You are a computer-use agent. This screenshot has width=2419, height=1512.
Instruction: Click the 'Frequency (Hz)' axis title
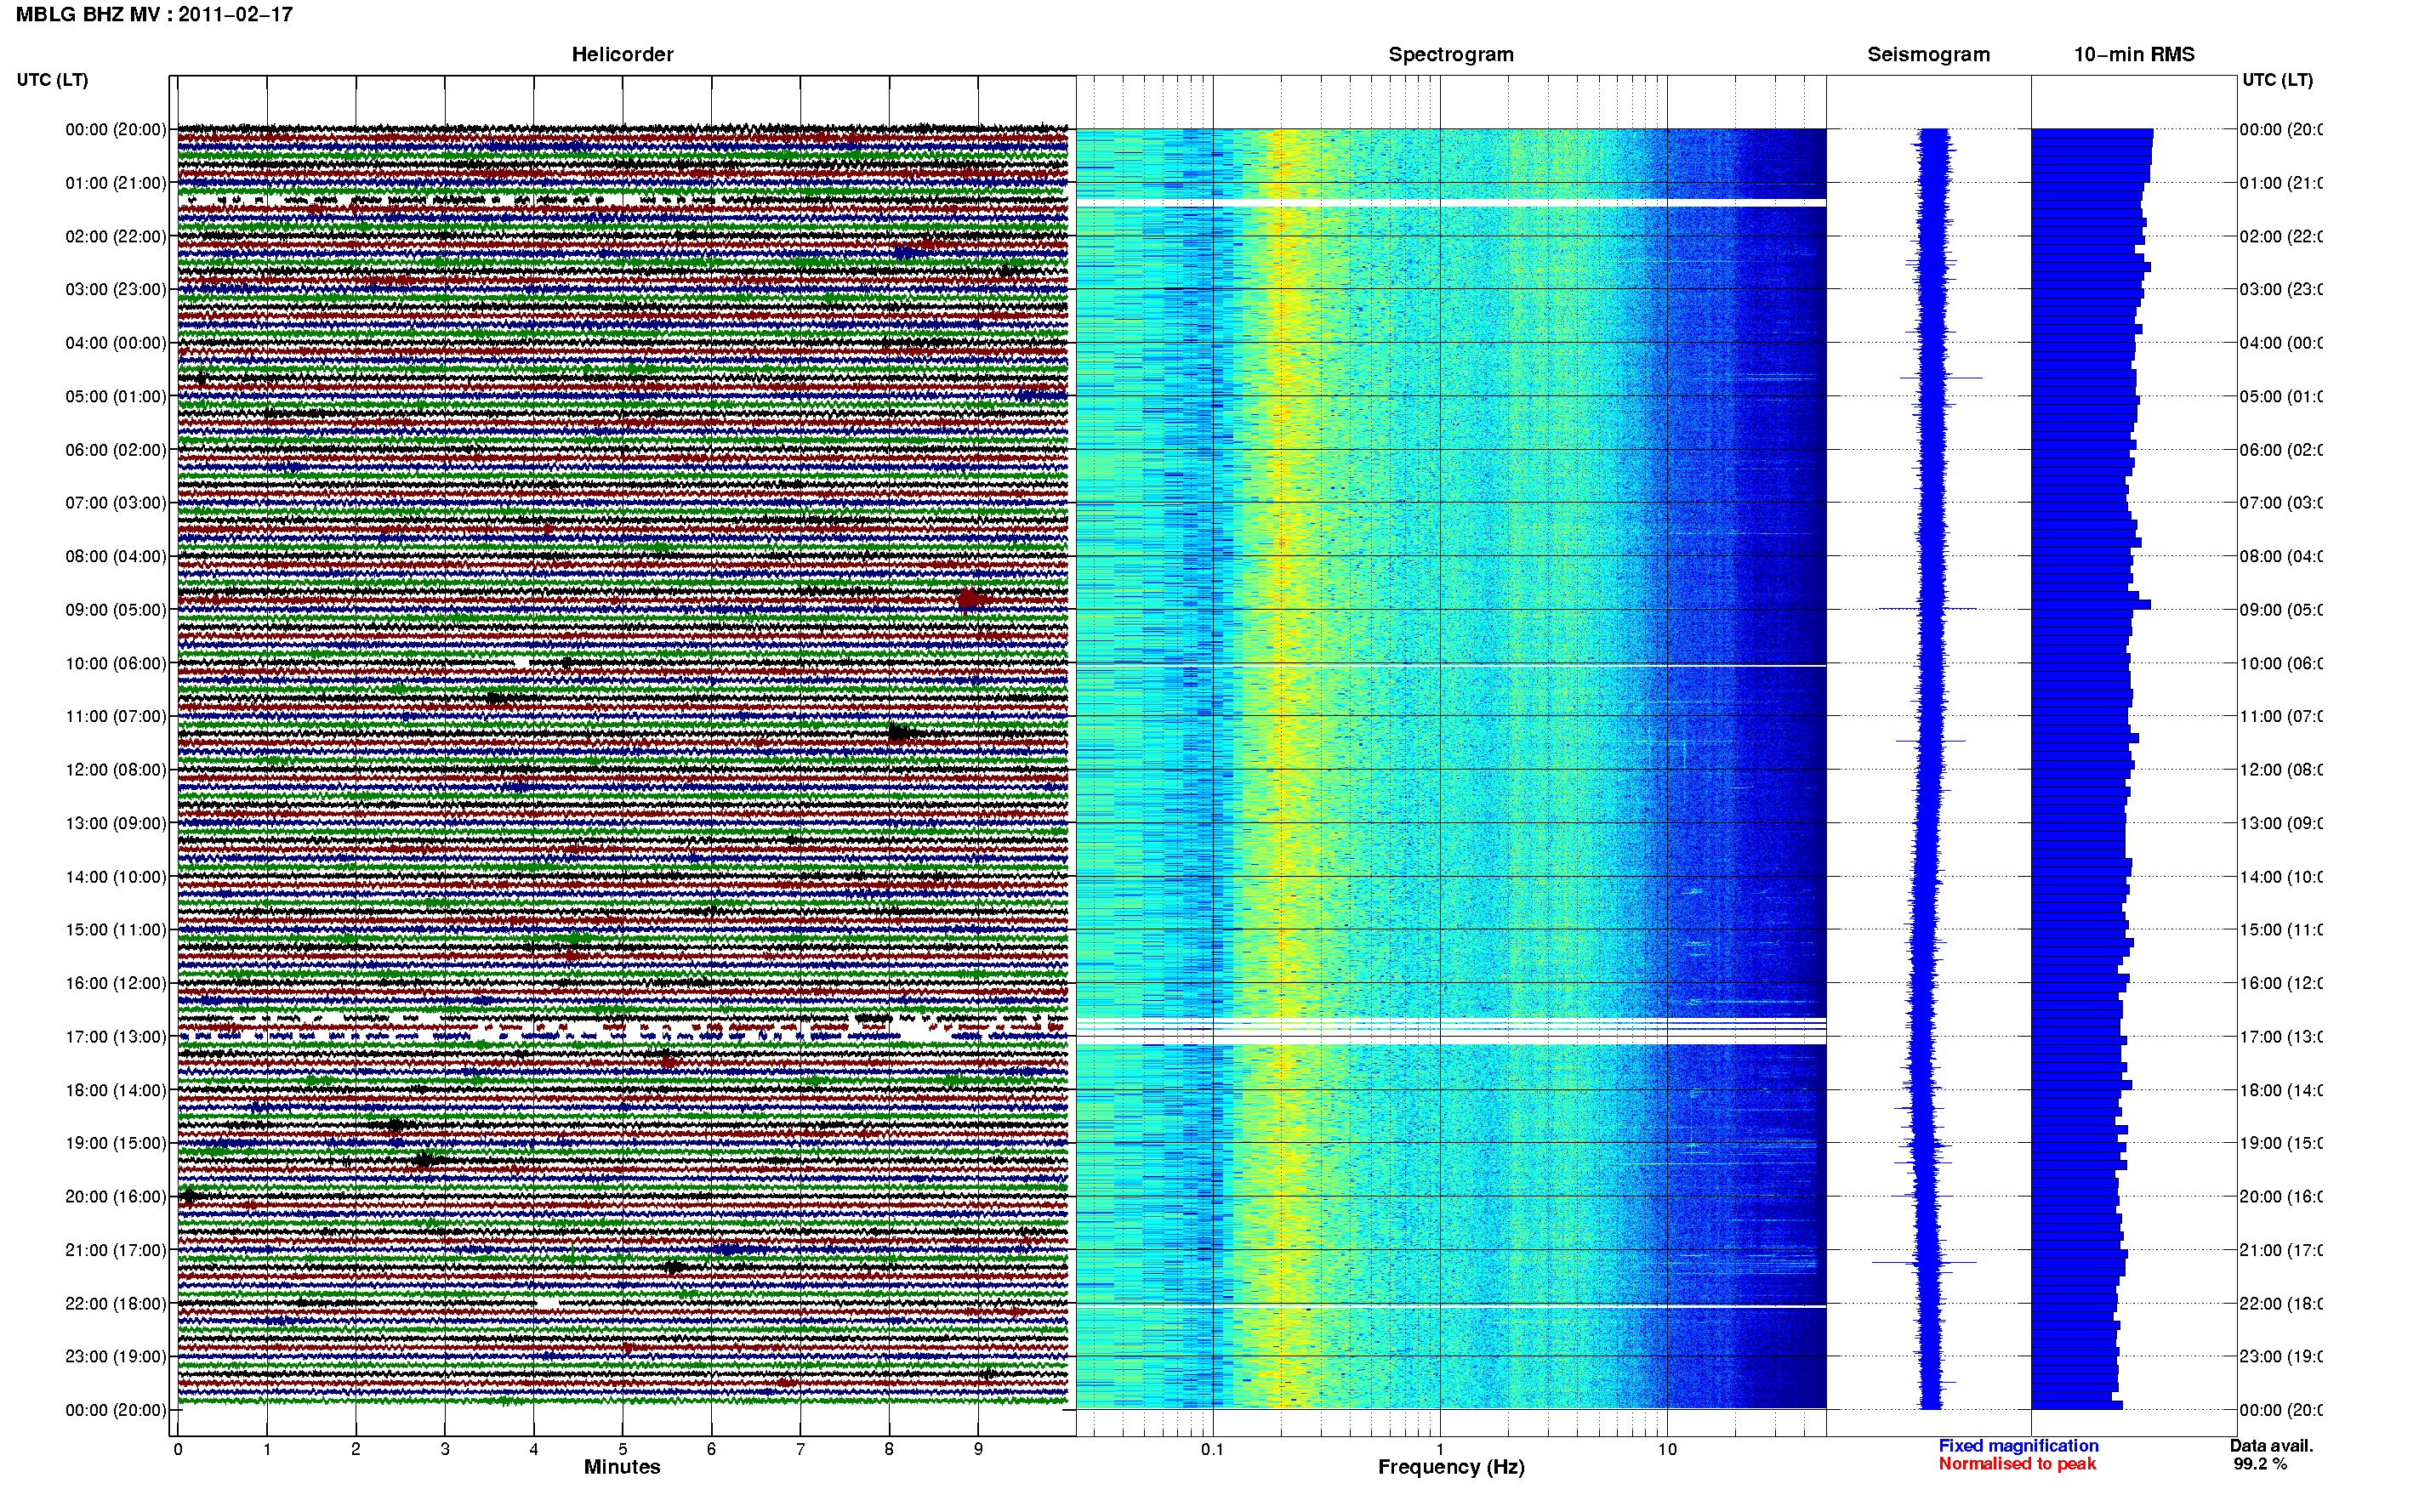point(1451,1468)
